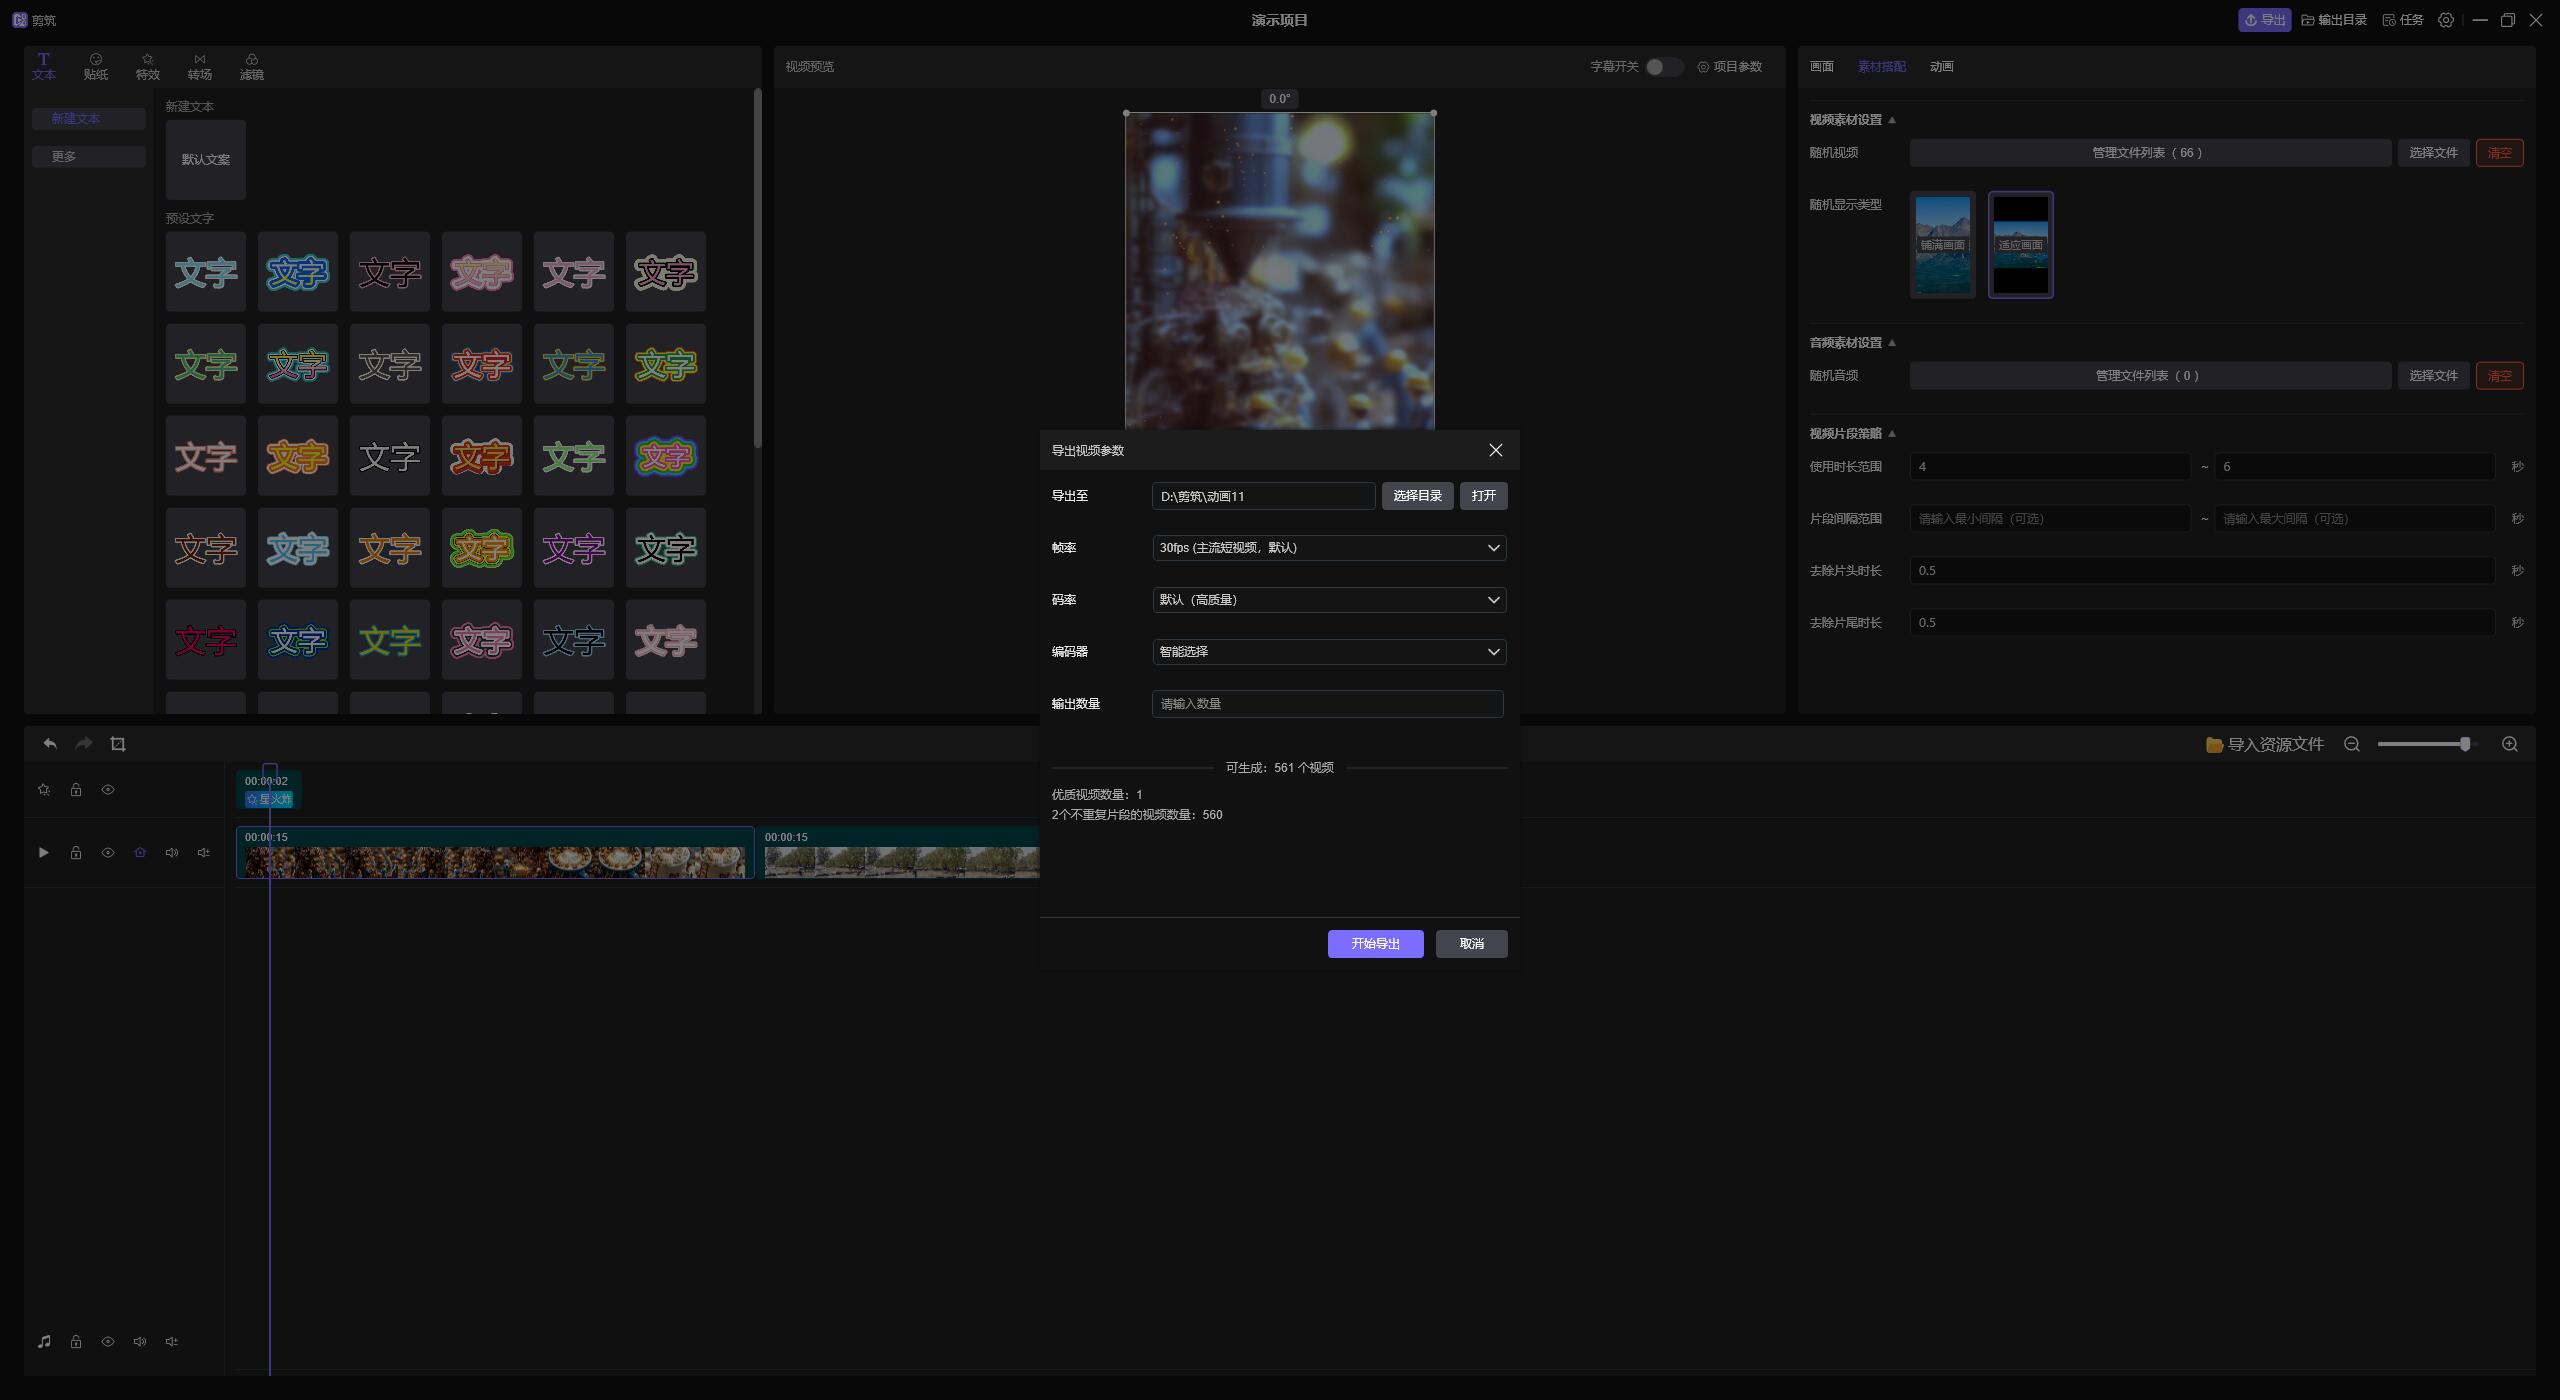
Task: Click the 选择目录 button
Action: point(1417,496)
